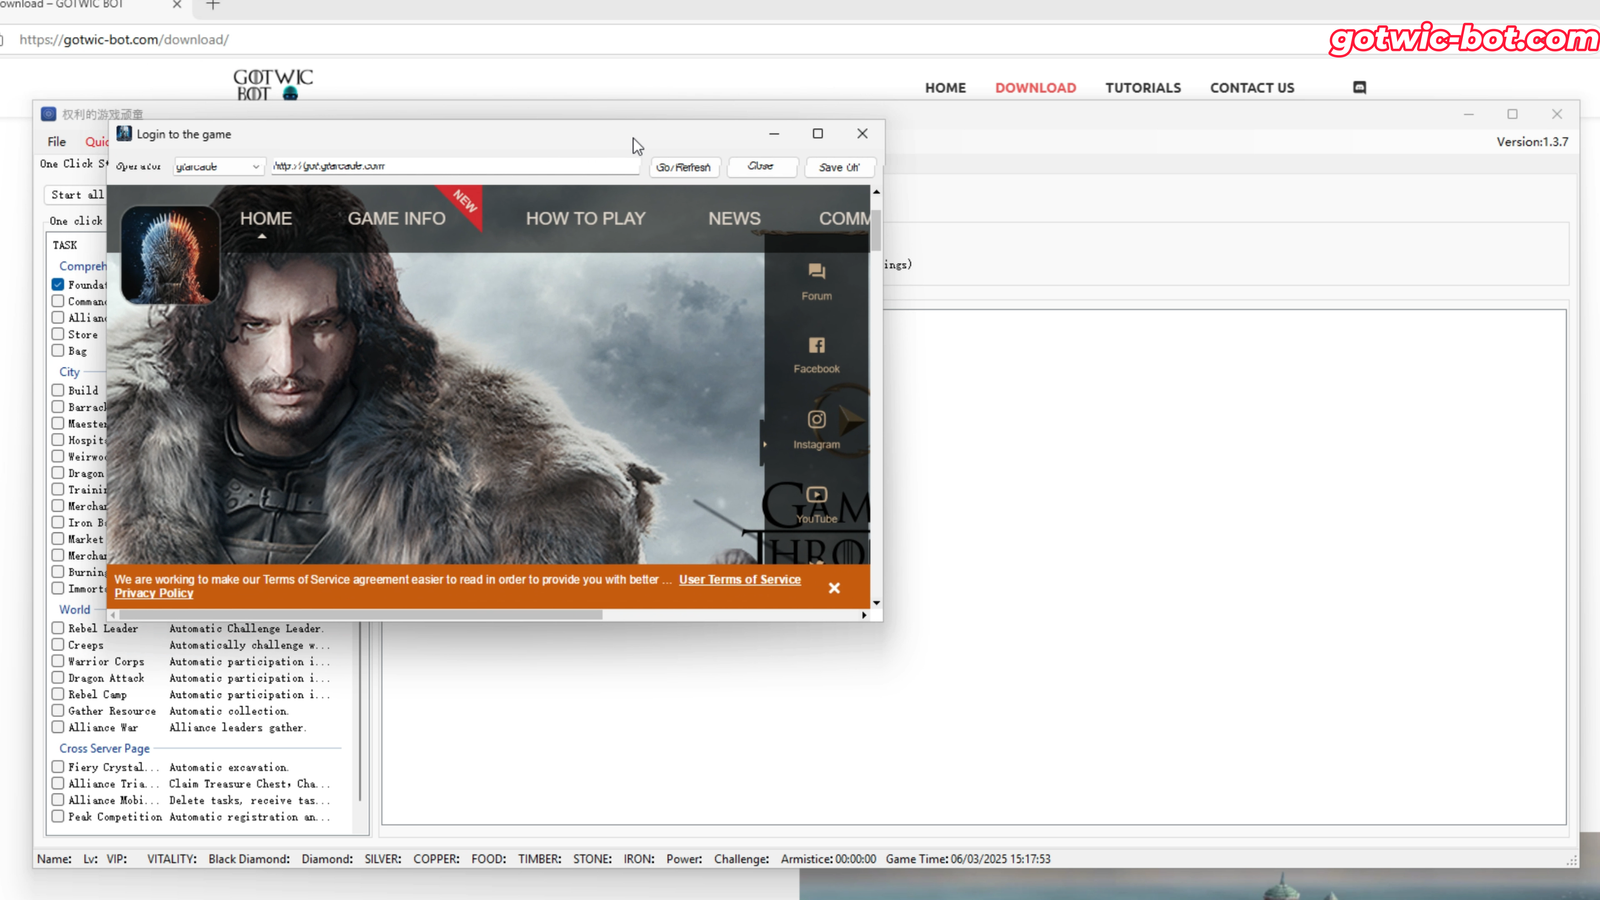The image size is (1600, 900).
Task: Enable the Warrior Corps checkbox
Action: coord(58,662)
